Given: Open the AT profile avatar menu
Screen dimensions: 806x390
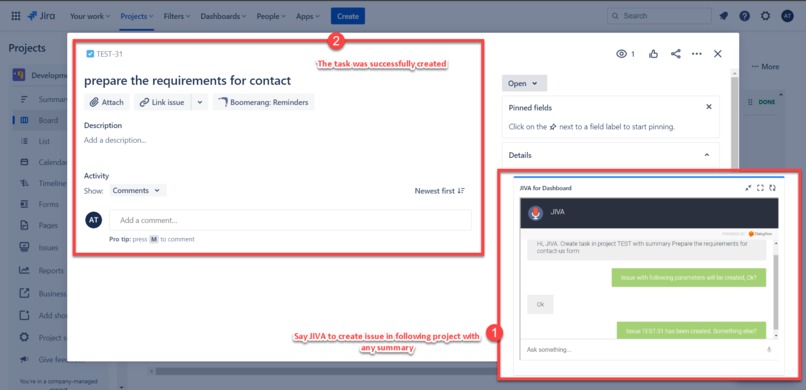Looking at the screenshot, I should point(787,16).
